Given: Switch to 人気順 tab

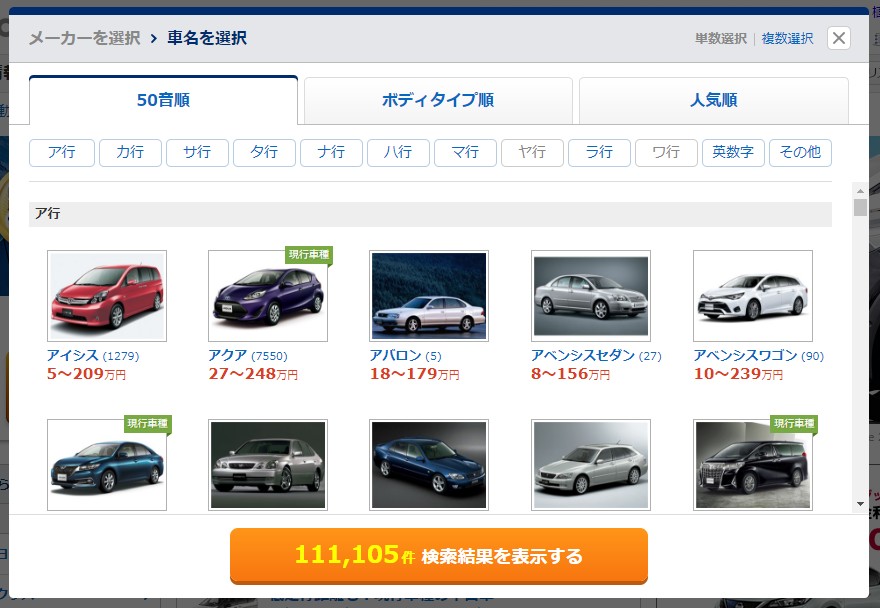Looking at the screenshot, I should point(713,100).
